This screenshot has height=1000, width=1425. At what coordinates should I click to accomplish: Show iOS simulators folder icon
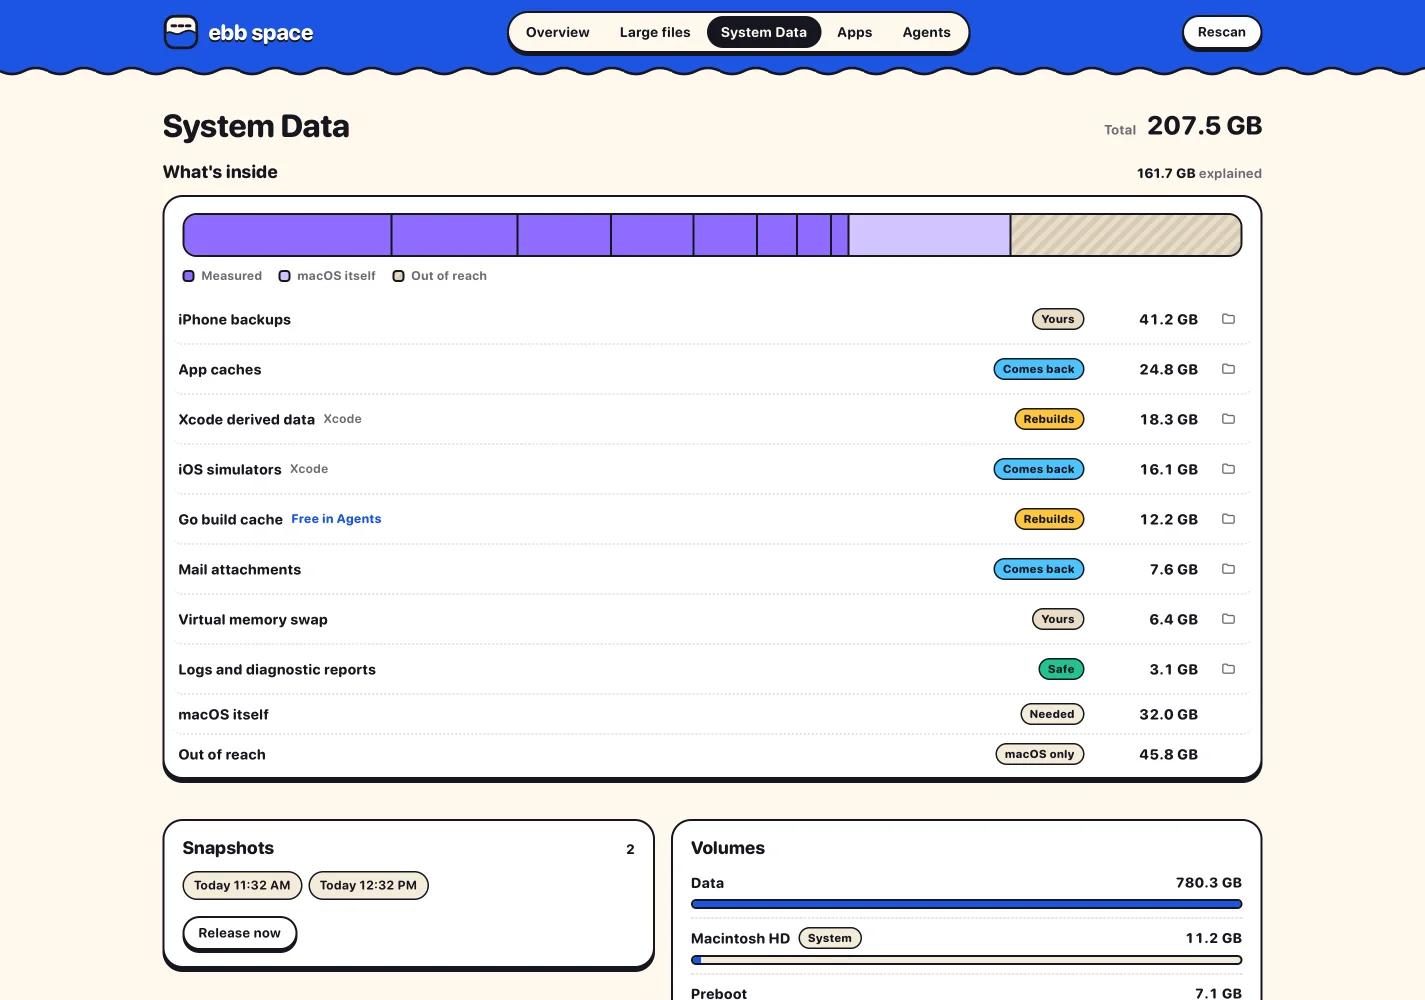click(1229, 469)
